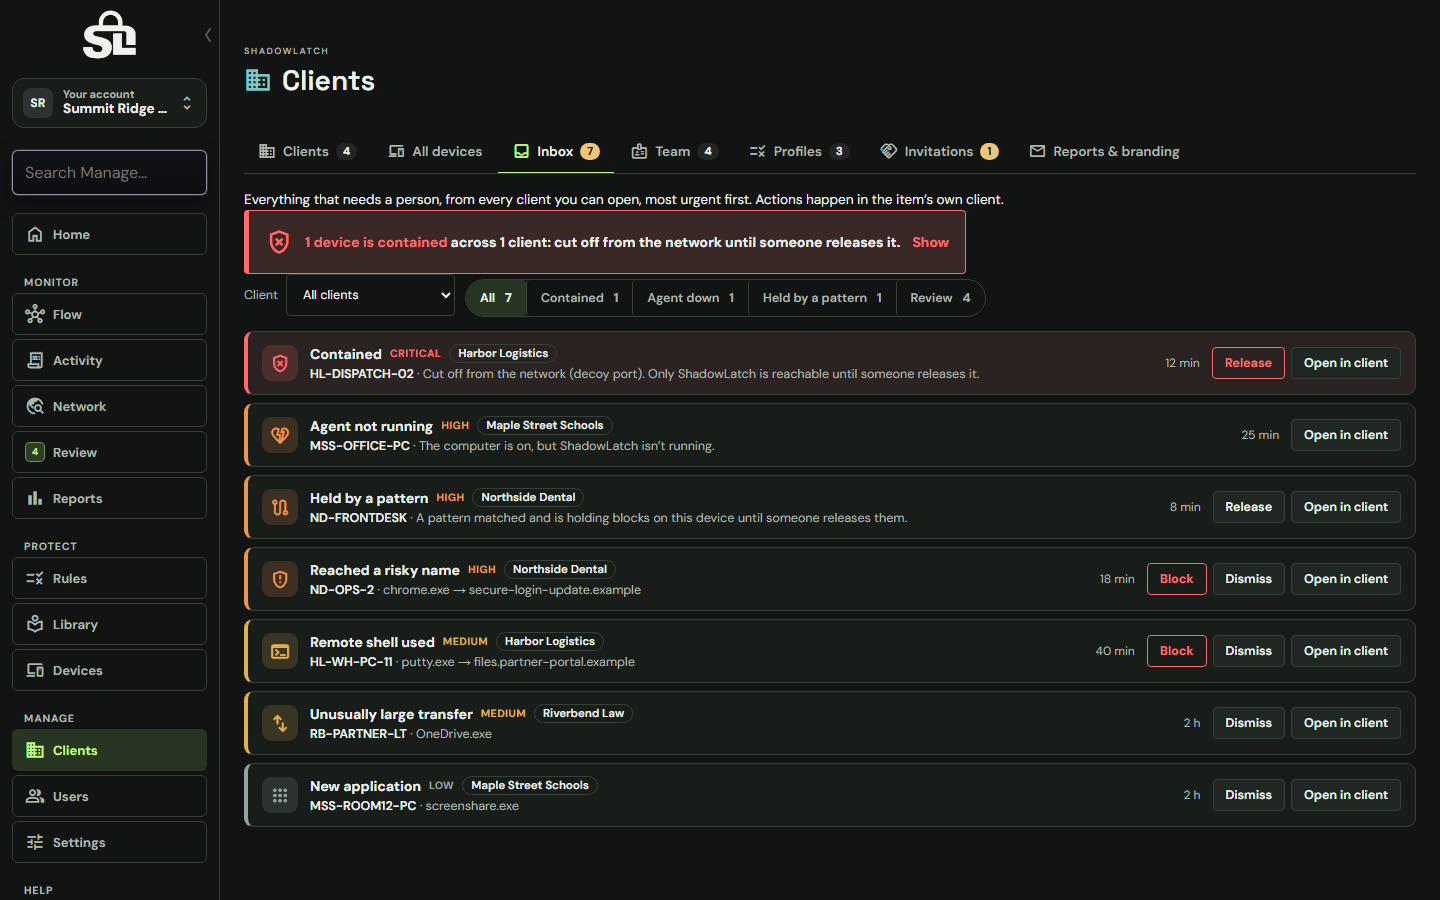
Task: Release the contained HL-DISPATCH-02 device
Action: 1248,363
